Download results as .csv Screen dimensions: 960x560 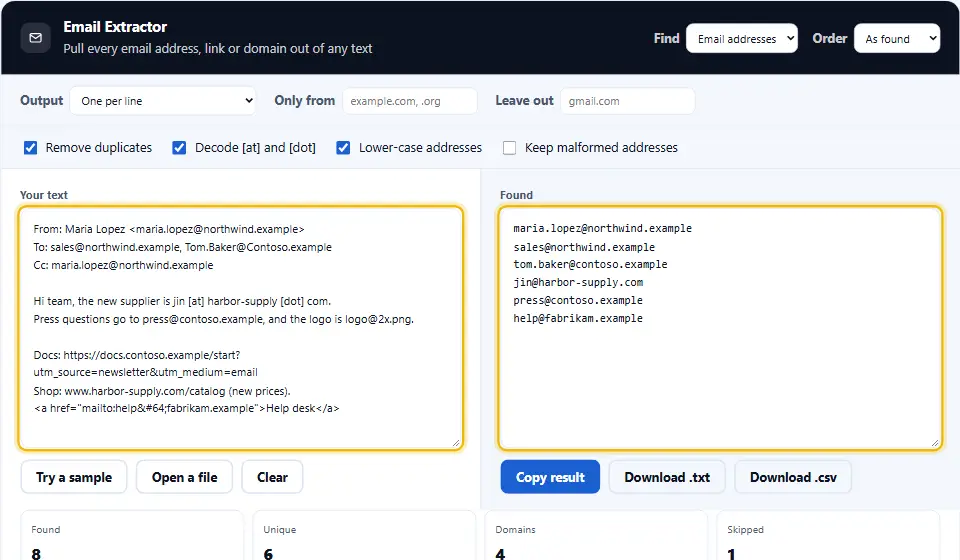click(793, 477)
